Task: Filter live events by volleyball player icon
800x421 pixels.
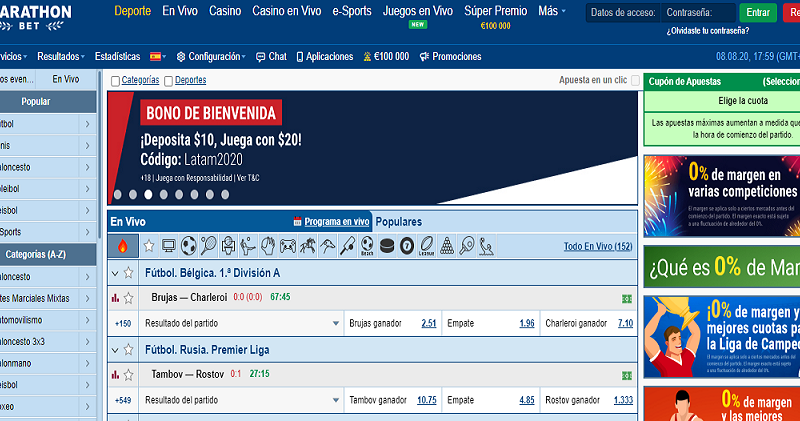Action: [x=248, y=246]
